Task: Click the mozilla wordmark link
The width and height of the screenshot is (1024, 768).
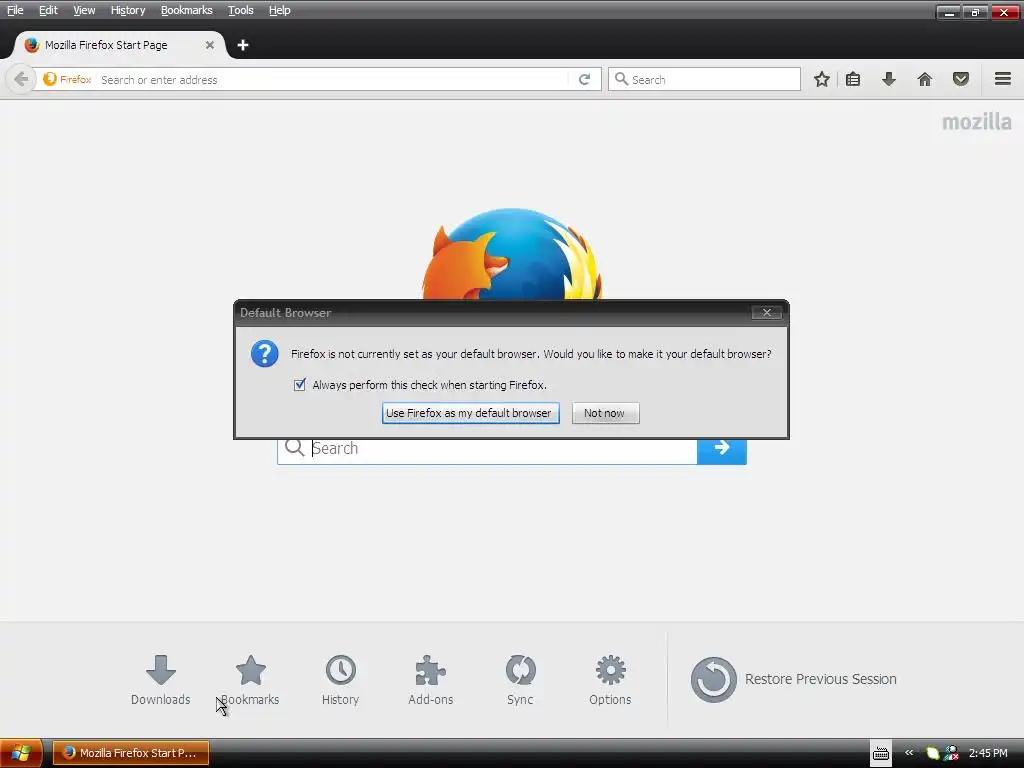Action: [976, 122]
